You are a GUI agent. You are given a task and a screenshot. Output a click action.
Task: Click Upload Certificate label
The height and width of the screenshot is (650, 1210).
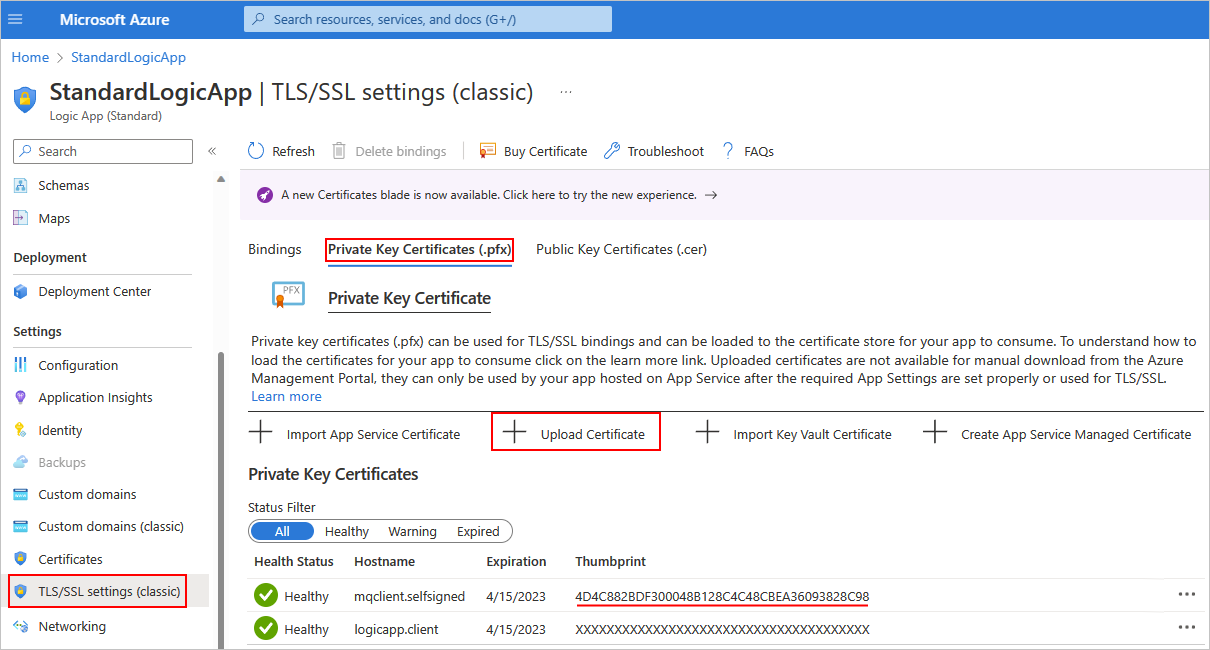(593, 434)
